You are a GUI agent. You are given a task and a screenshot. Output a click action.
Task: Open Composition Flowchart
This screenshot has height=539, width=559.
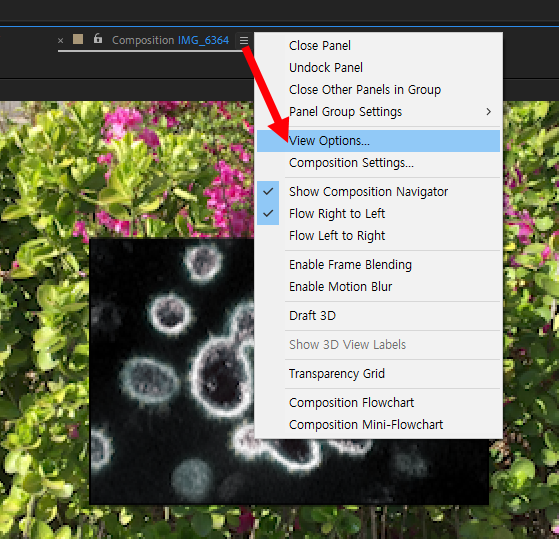tap(378, 403)
